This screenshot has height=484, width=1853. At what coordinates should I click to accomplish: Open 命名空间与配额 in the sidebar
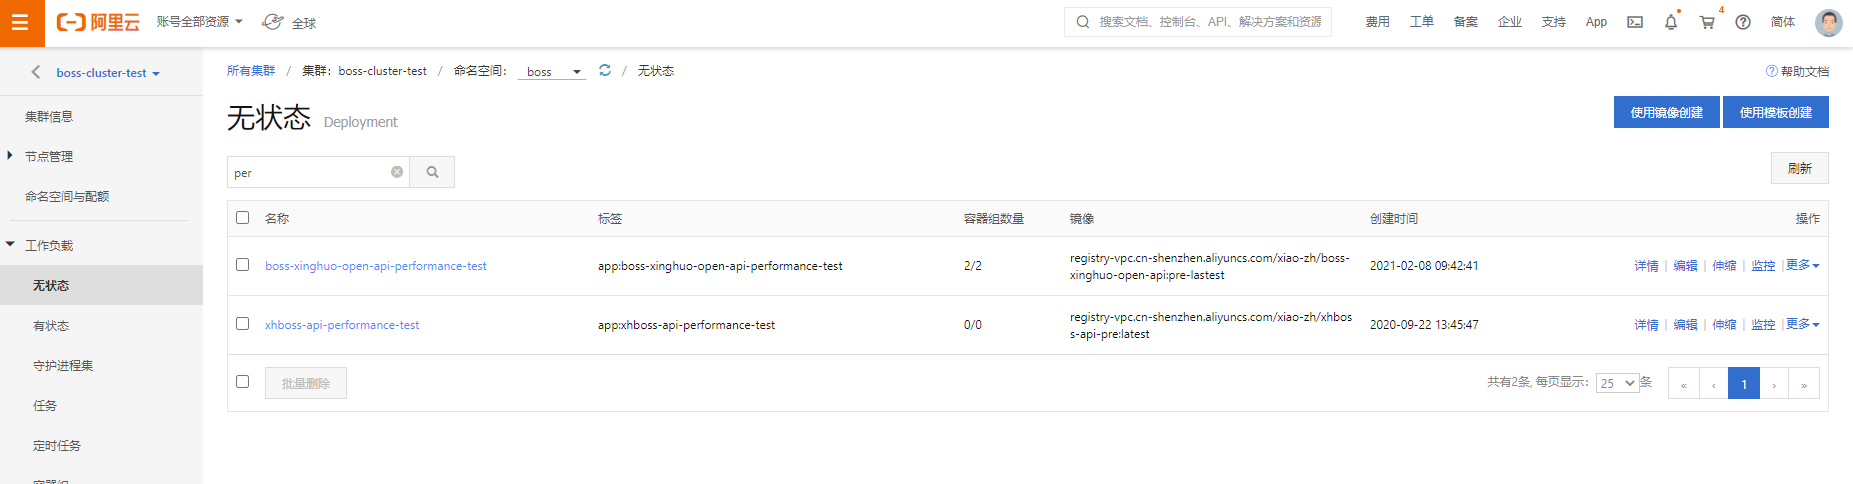67,197
